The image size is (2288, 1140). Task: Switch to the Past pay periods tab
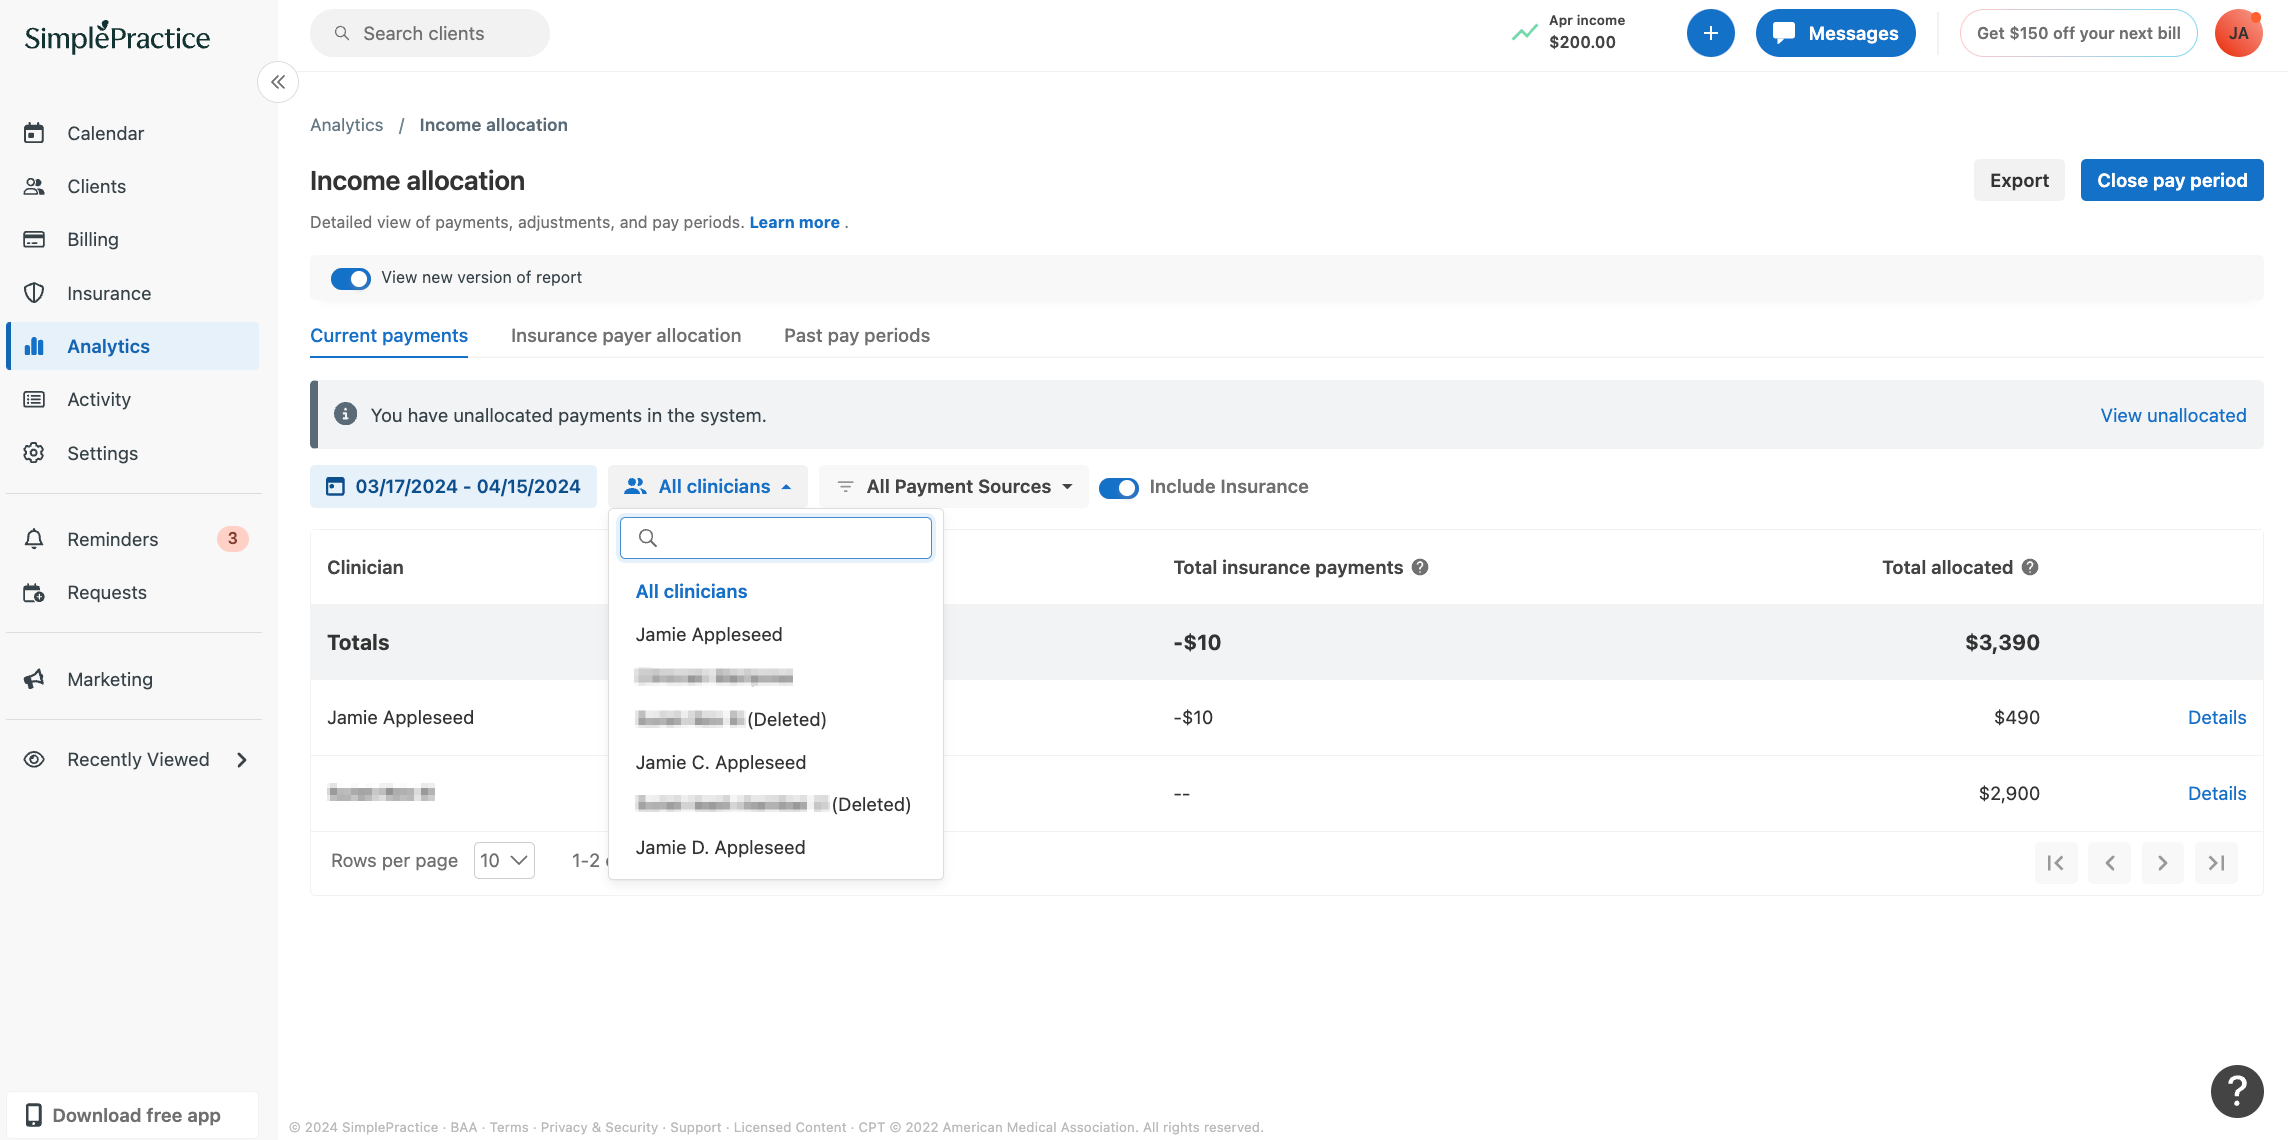pyautogui.click(x=857, y=335)
